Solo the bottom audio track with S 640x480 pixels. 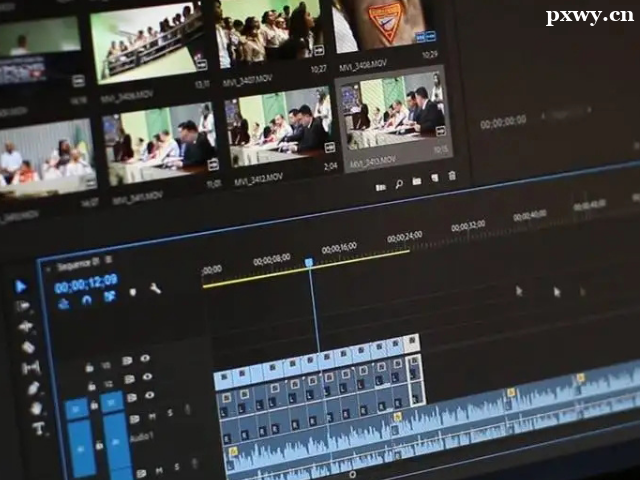point(177,467)
